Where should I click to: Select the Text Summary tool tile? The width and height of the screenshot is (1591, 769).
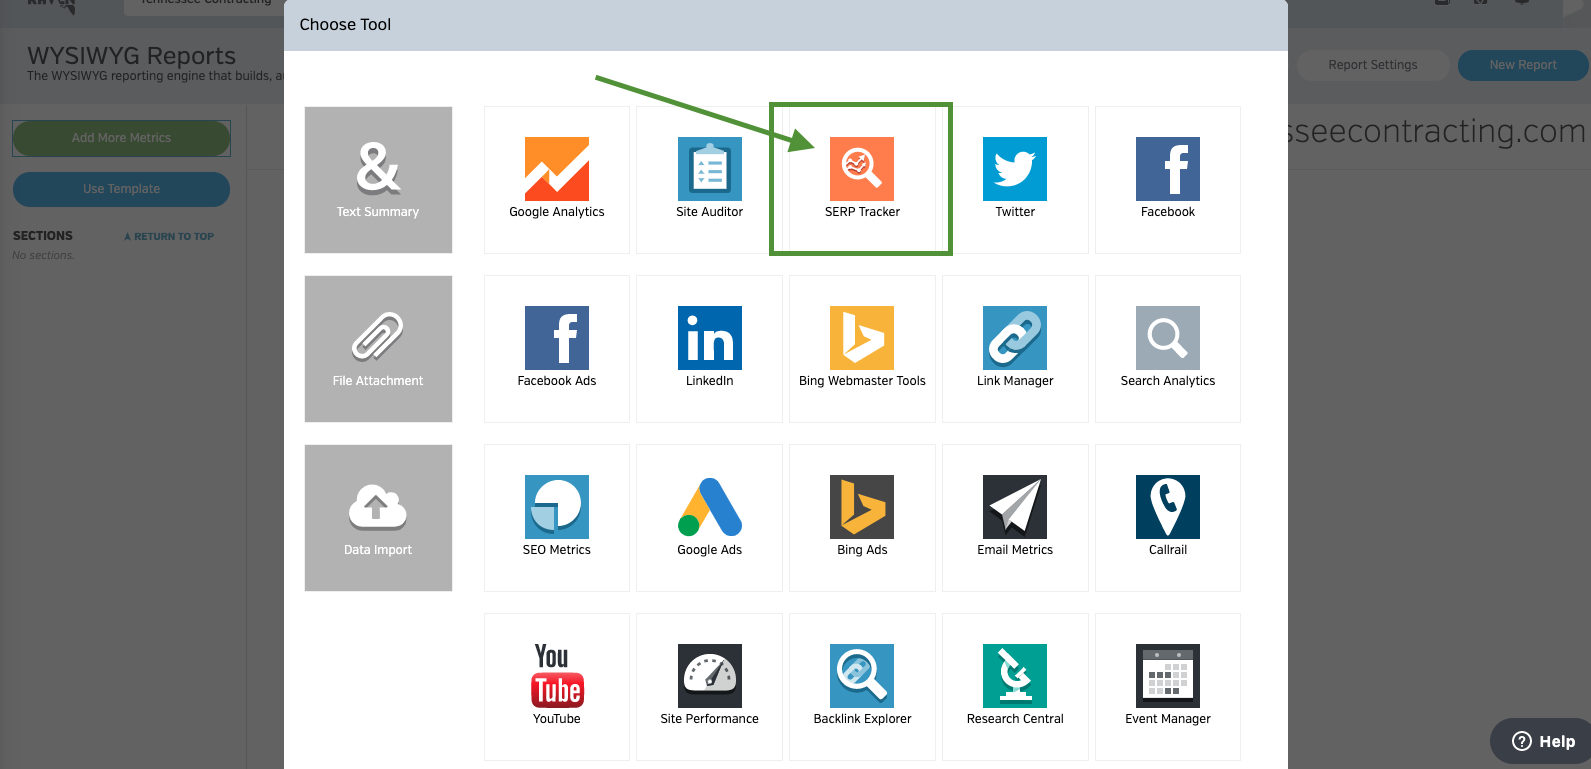pos(378,180)
